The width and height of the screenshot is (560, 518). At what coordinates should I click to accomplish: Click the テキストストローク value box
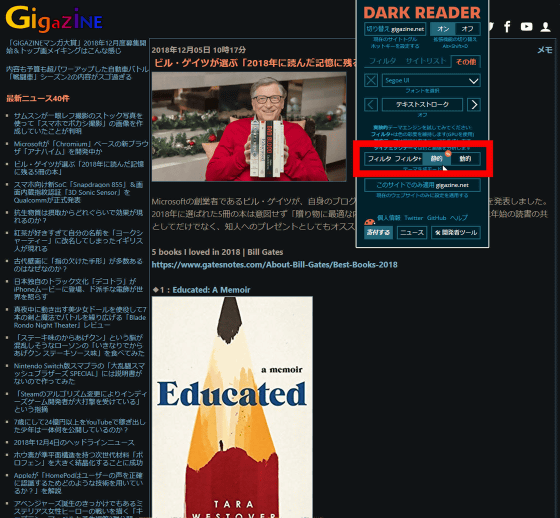422,105
